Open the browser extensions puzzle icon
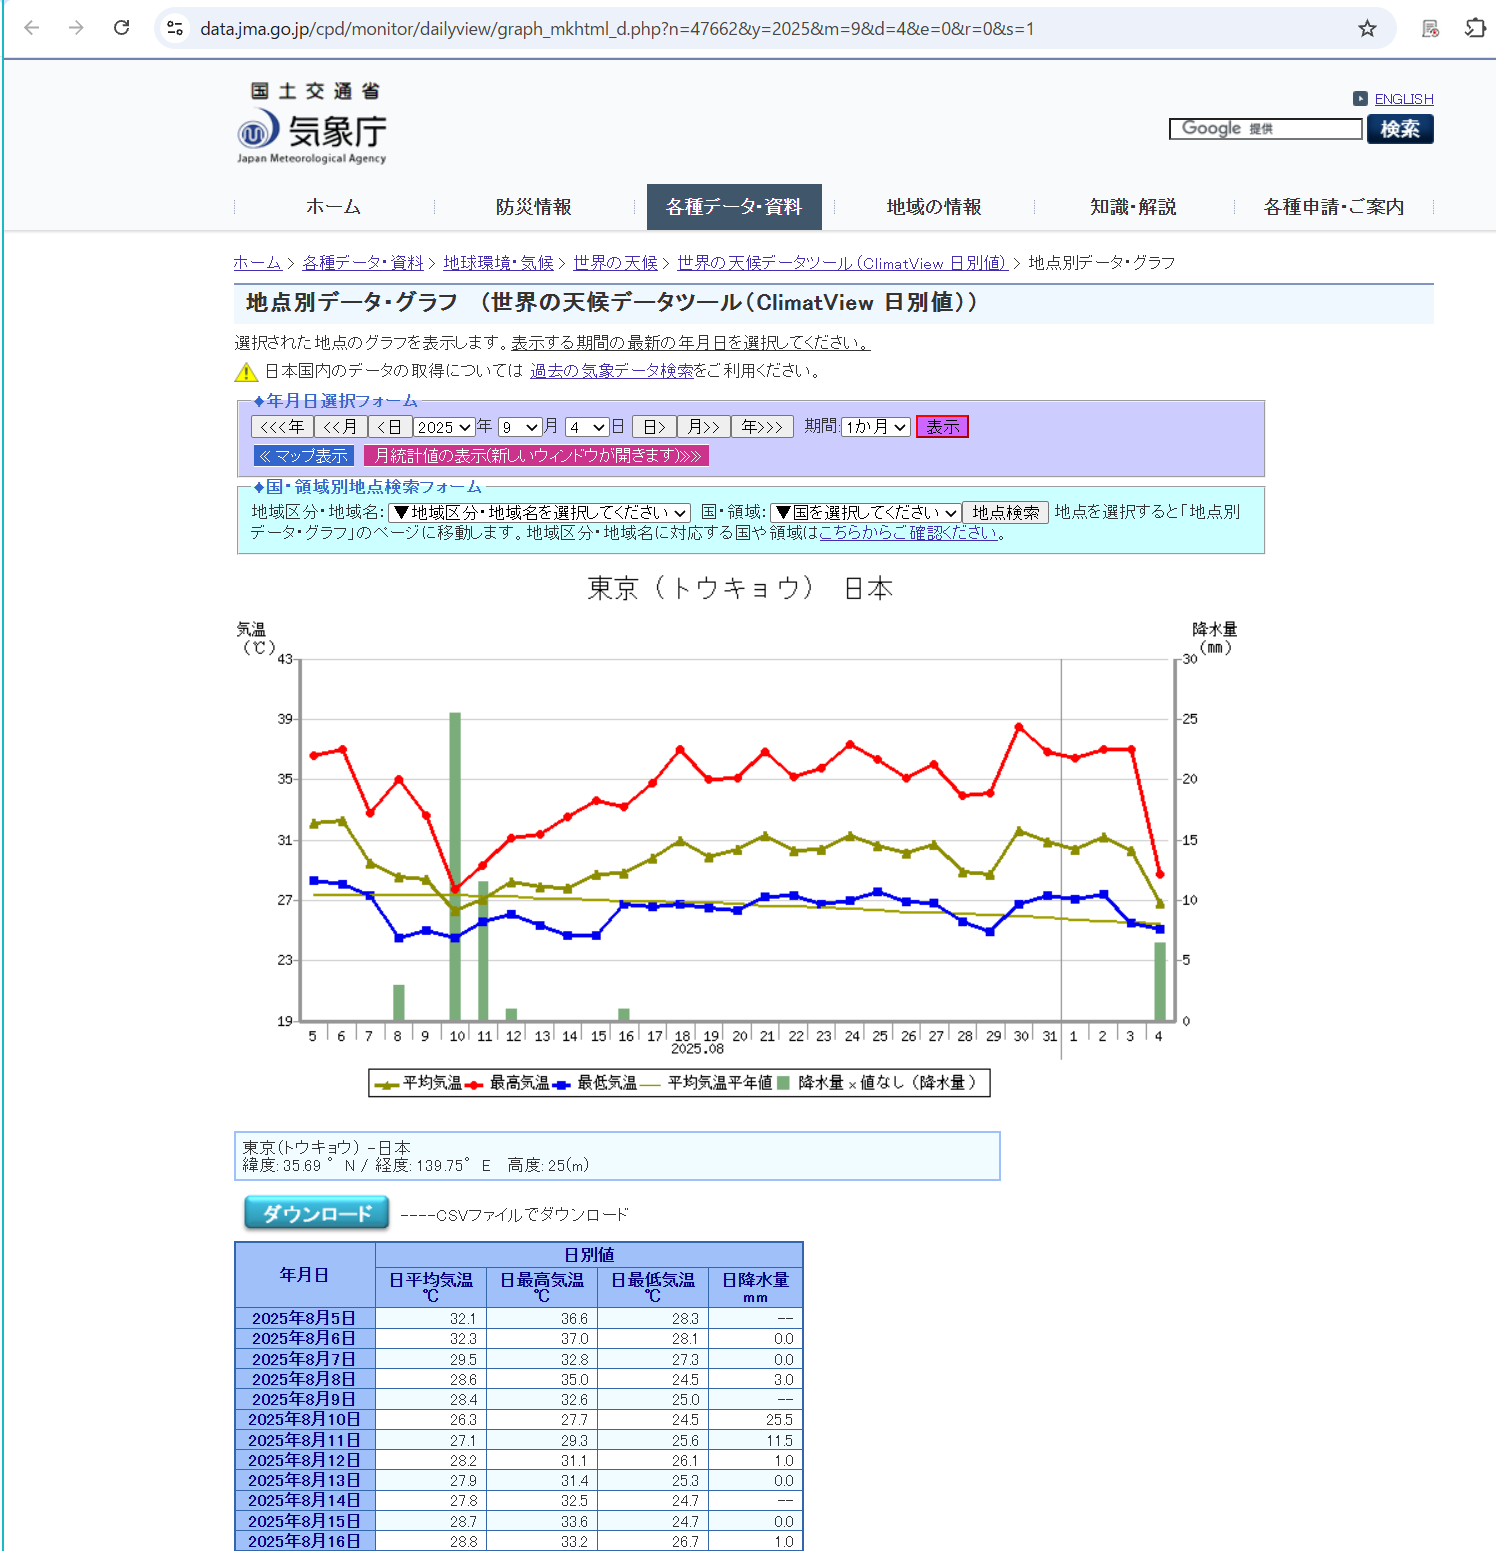The height and width of the screenshot is (1551, 1496). tap(1475, 28)
